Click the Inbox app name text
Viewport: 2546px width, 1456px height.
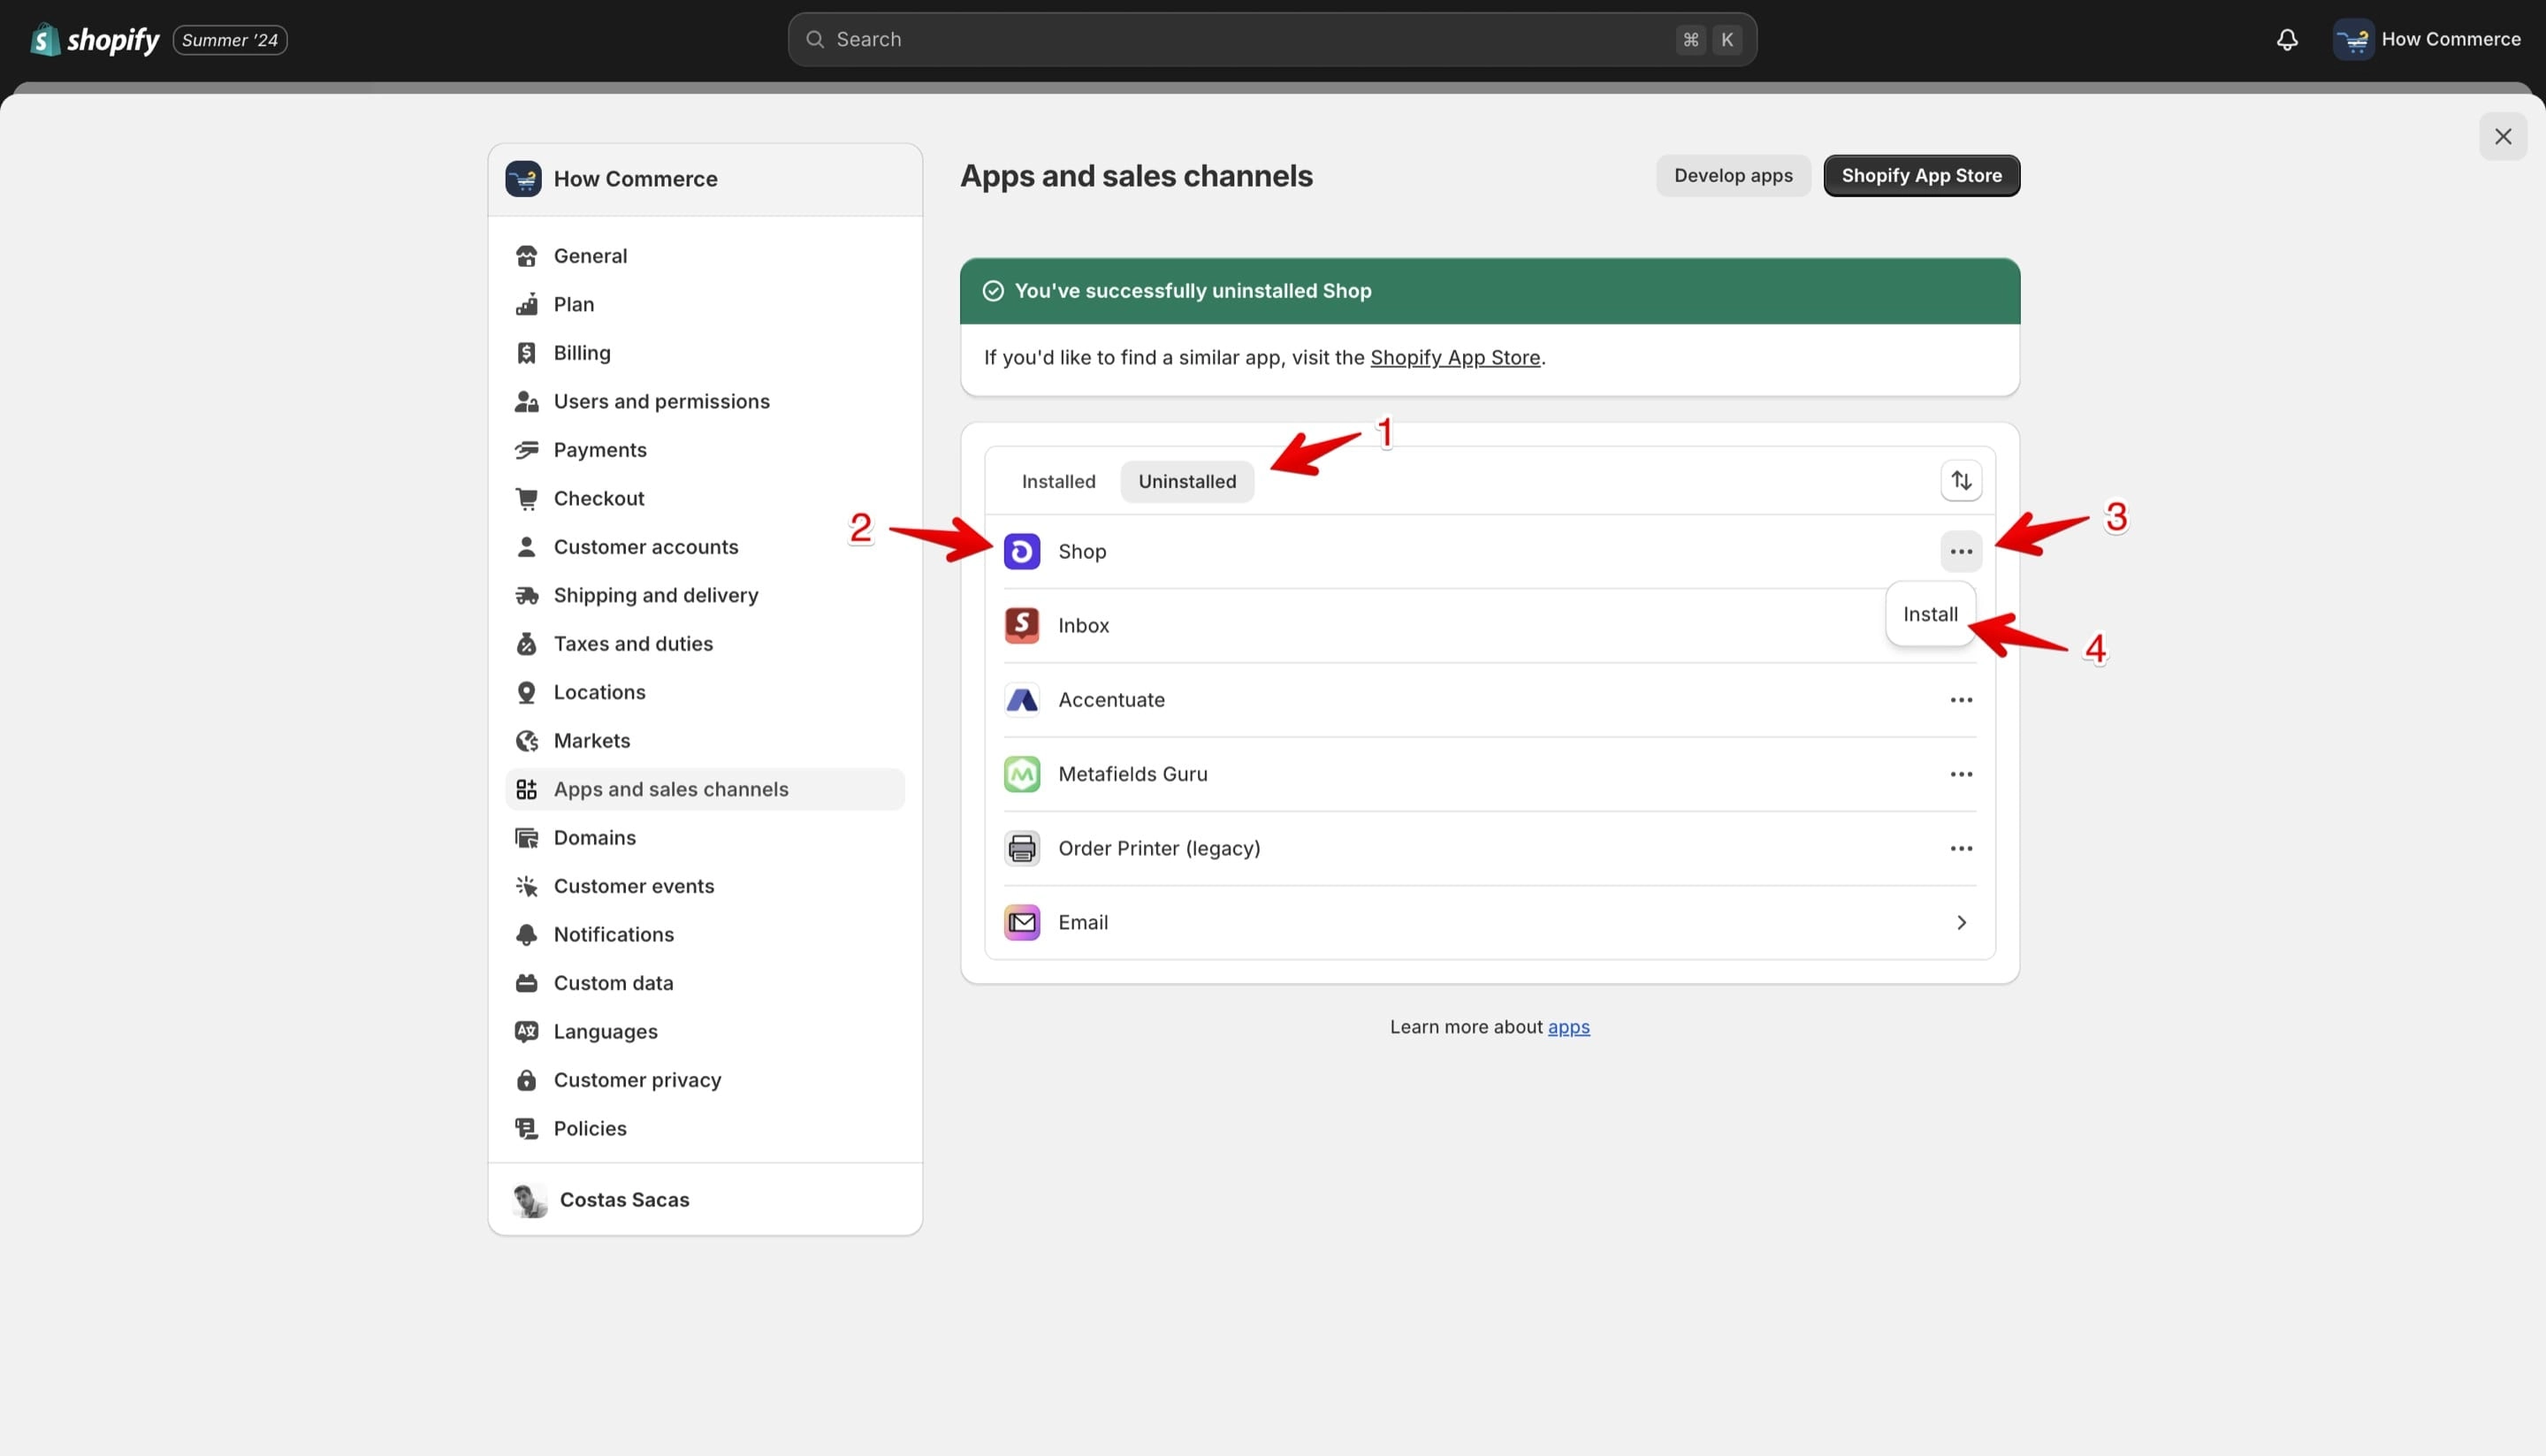click(1083, 626)
